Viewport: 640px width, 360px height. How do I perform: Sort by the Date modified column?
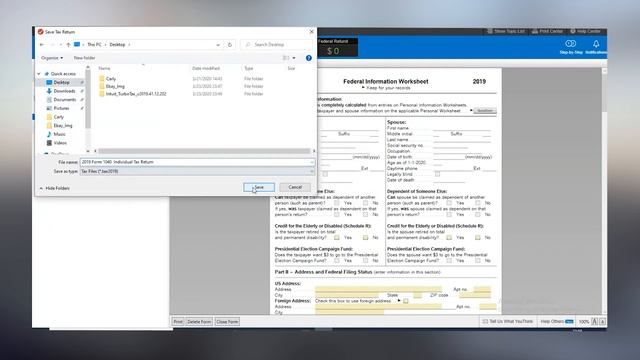click(x=206, y=68)
